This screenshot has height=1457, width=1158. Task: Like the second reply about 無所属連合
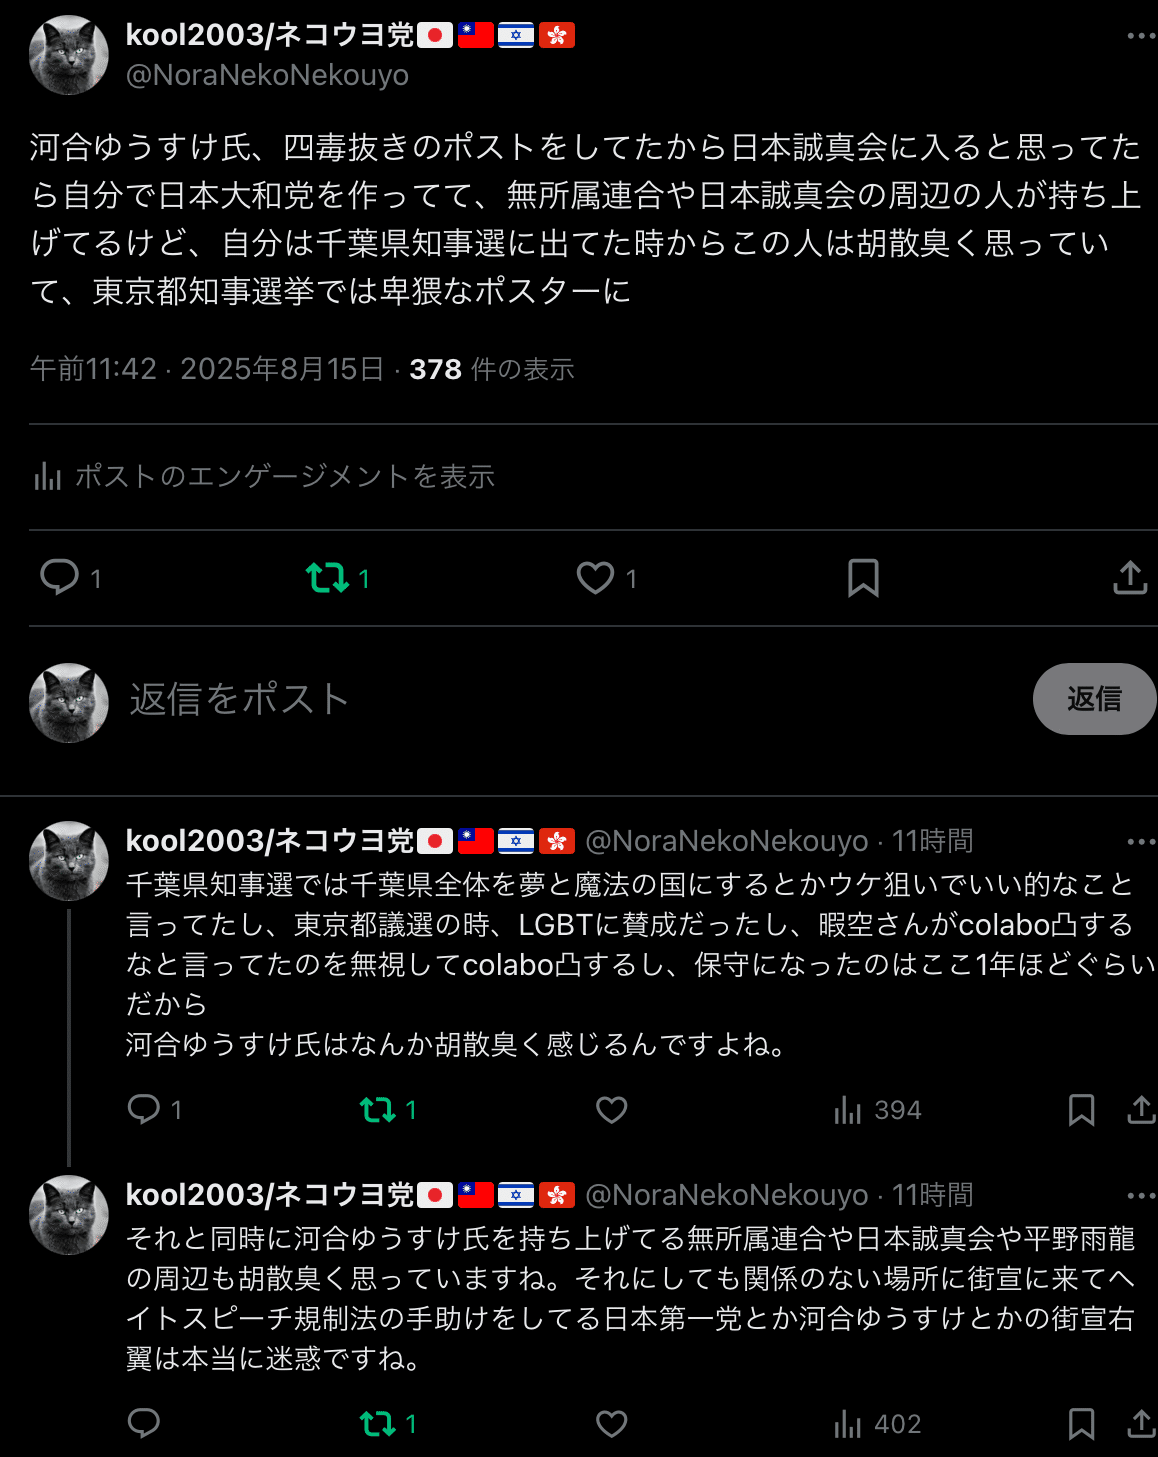(x=611, y=1424)
